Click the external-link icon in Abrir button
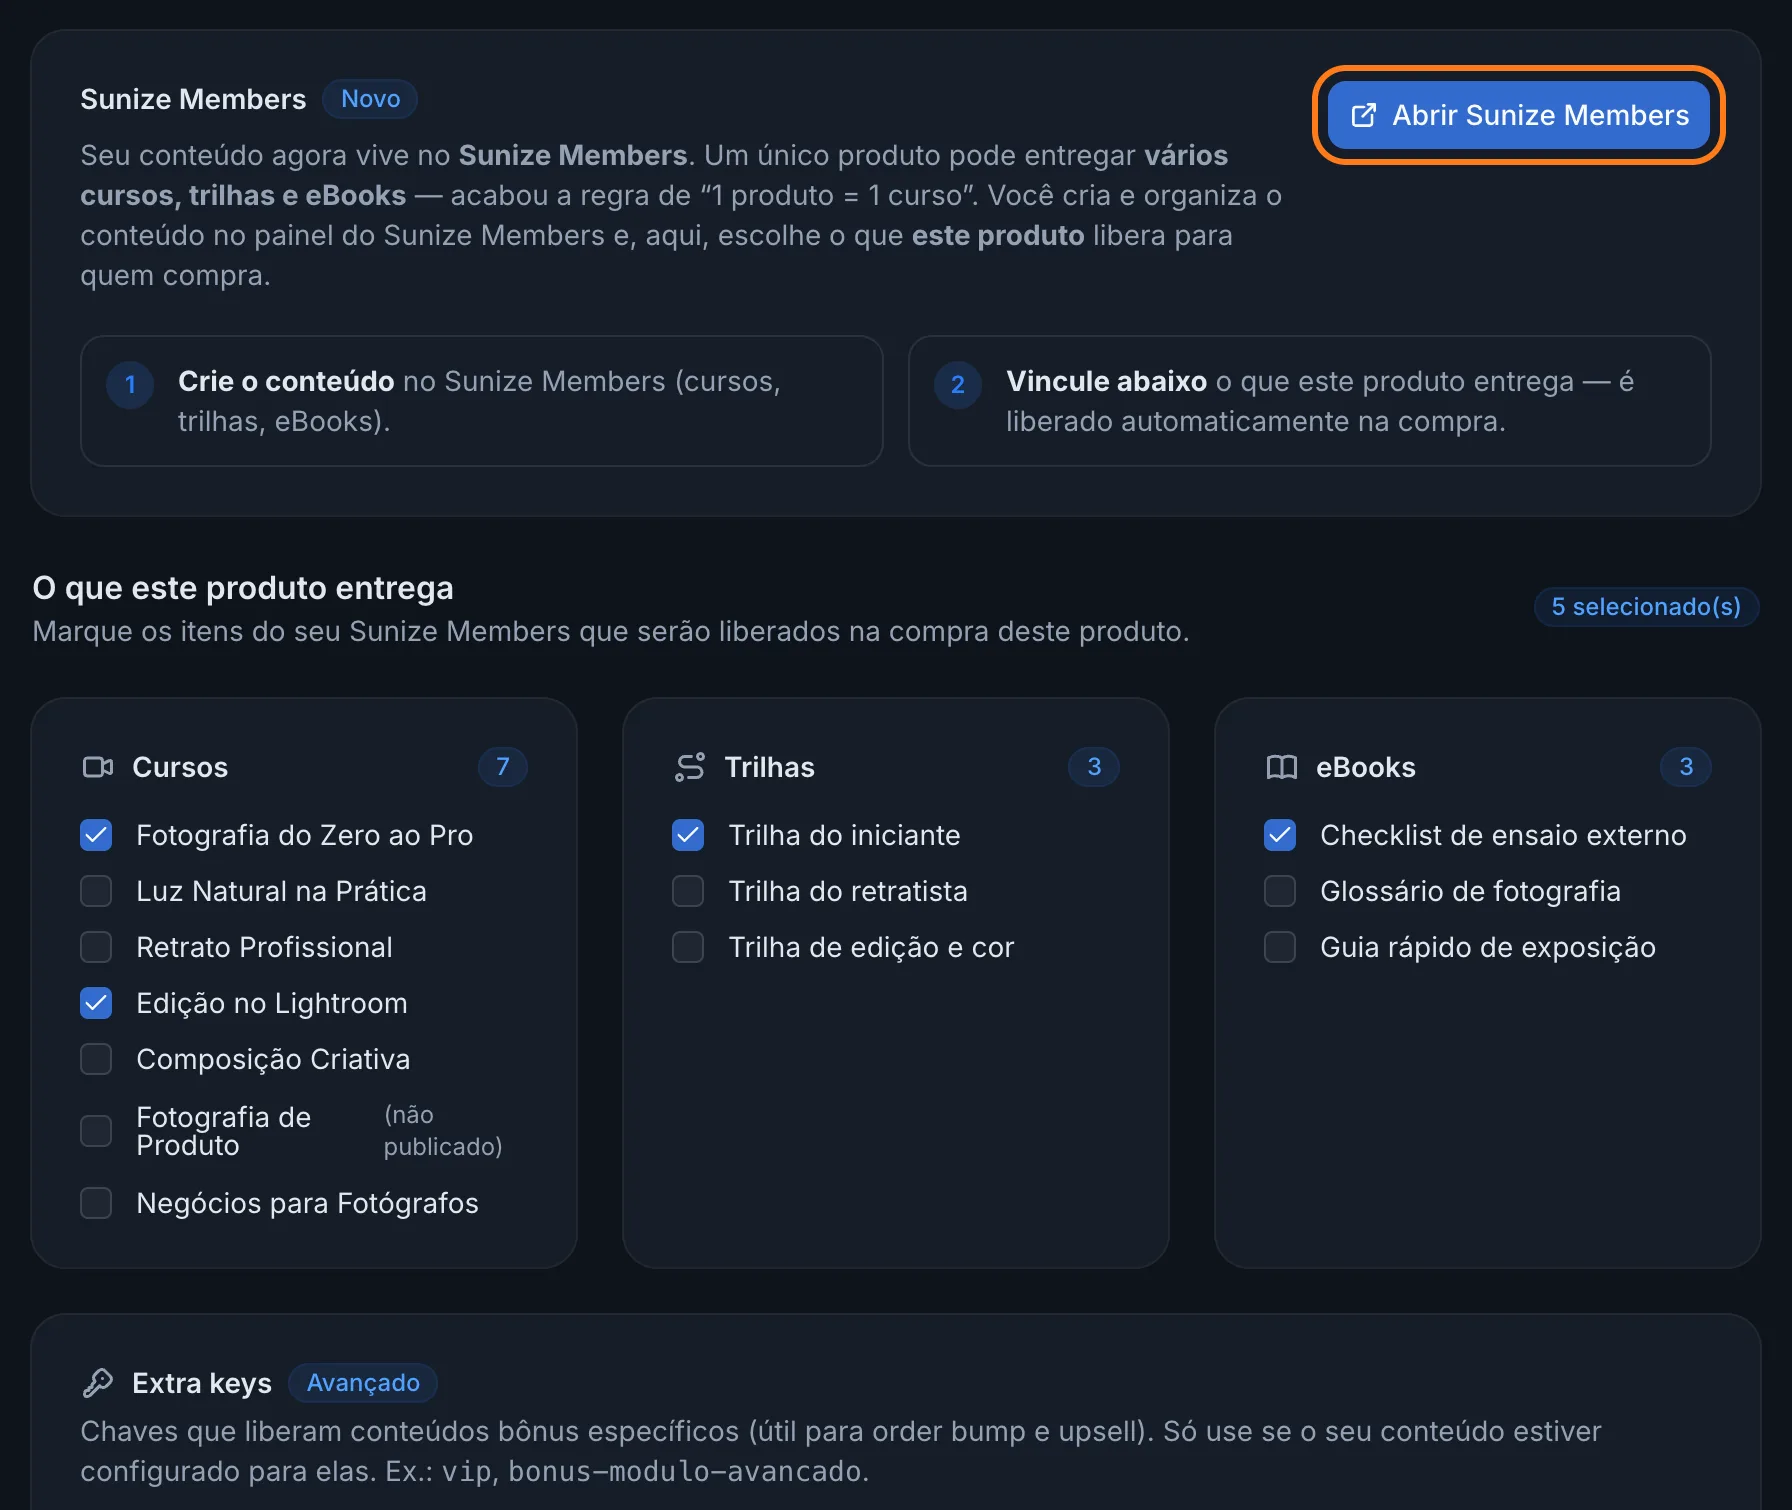 (x=1364, y=115)
